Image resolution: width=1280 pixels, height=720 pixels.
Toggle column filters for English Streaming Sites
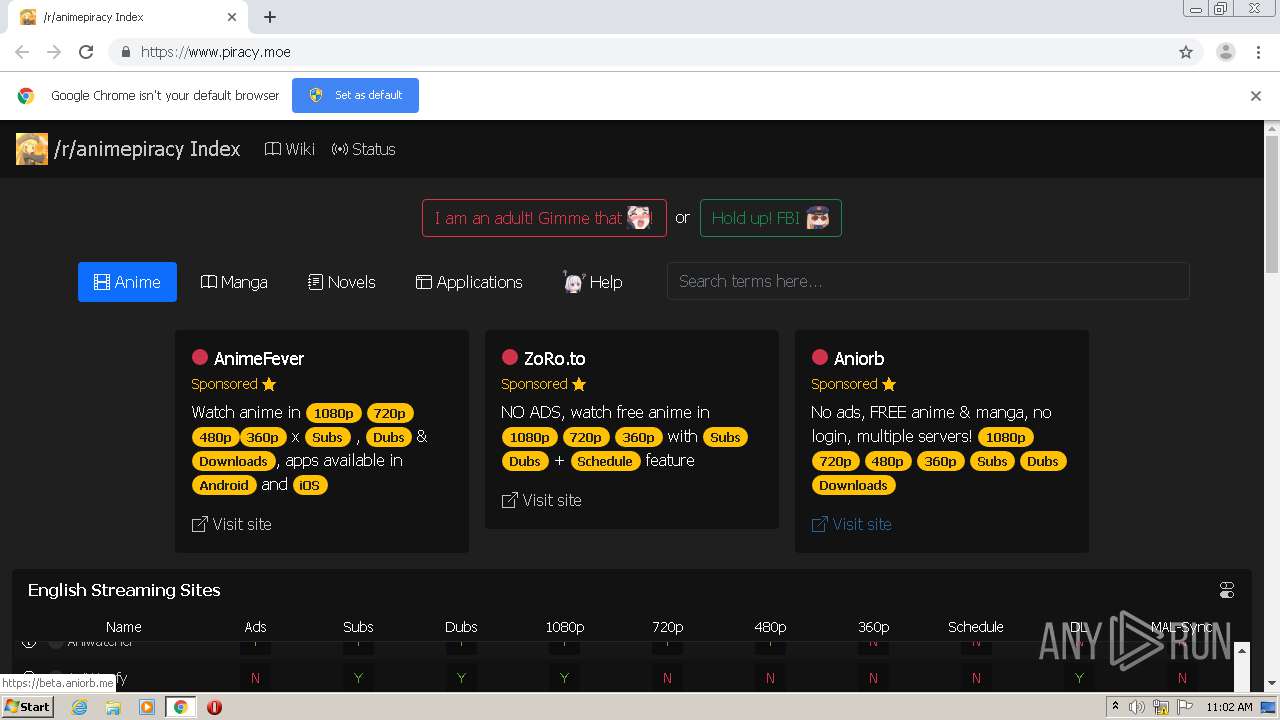point(1227,590)
